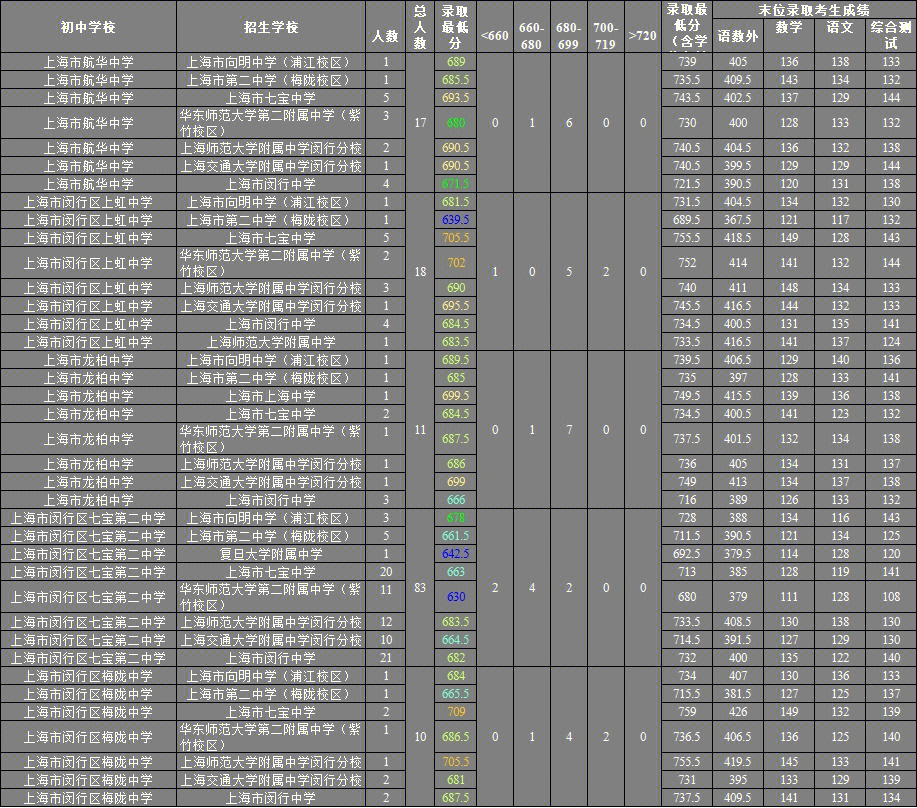Click 人数 value 21 for 上海市闵行中学
The image size is (917, 808).
point(385,658)
